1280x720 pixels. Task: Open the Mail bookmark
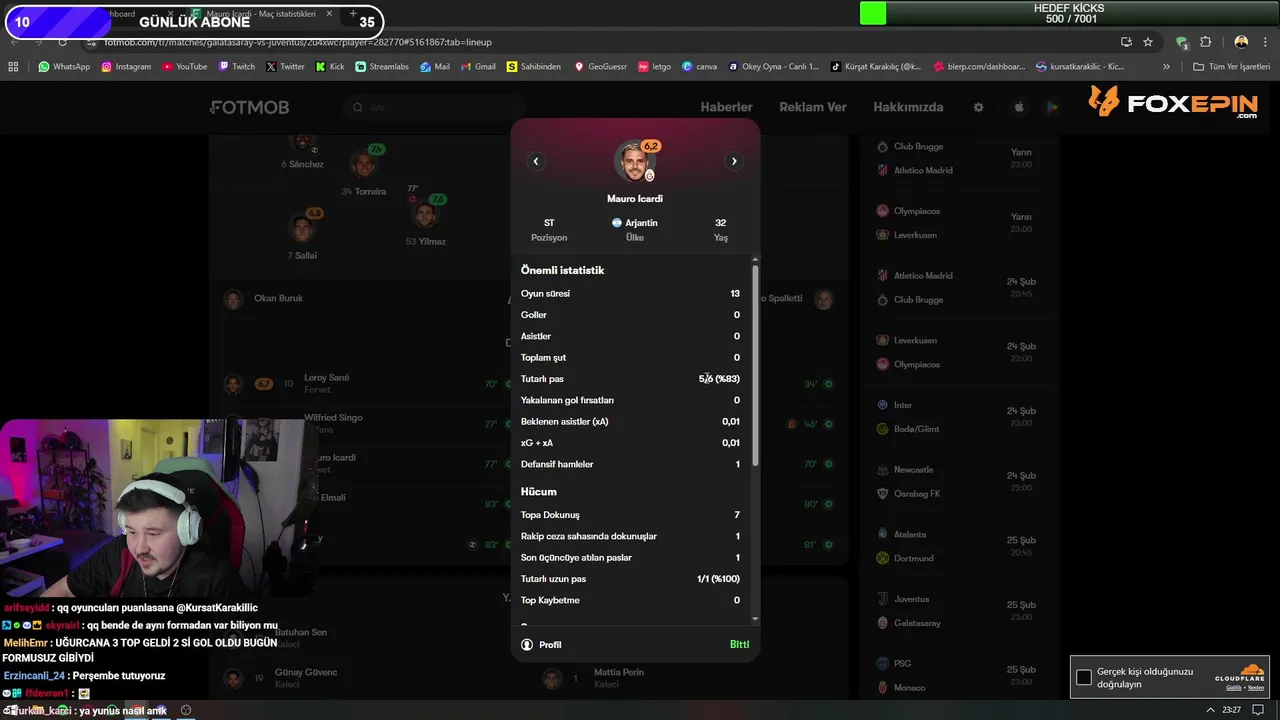point(435,67)
